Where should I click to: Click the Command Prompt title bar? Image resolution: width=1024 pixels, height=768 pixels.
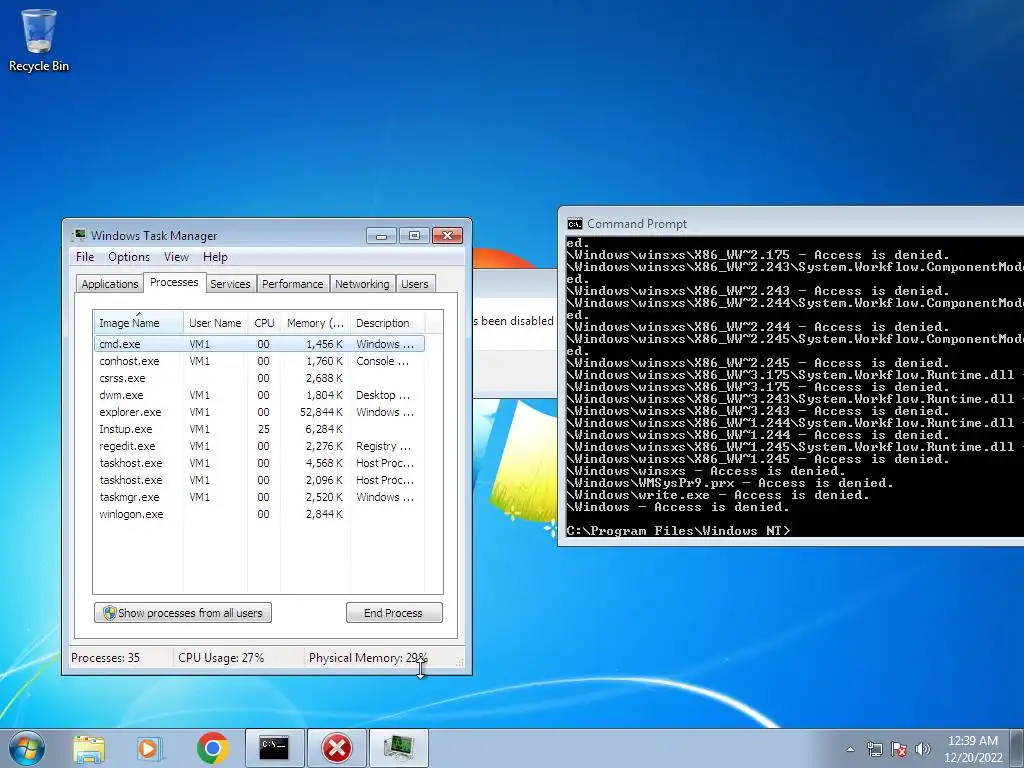[x=793, y=223]
